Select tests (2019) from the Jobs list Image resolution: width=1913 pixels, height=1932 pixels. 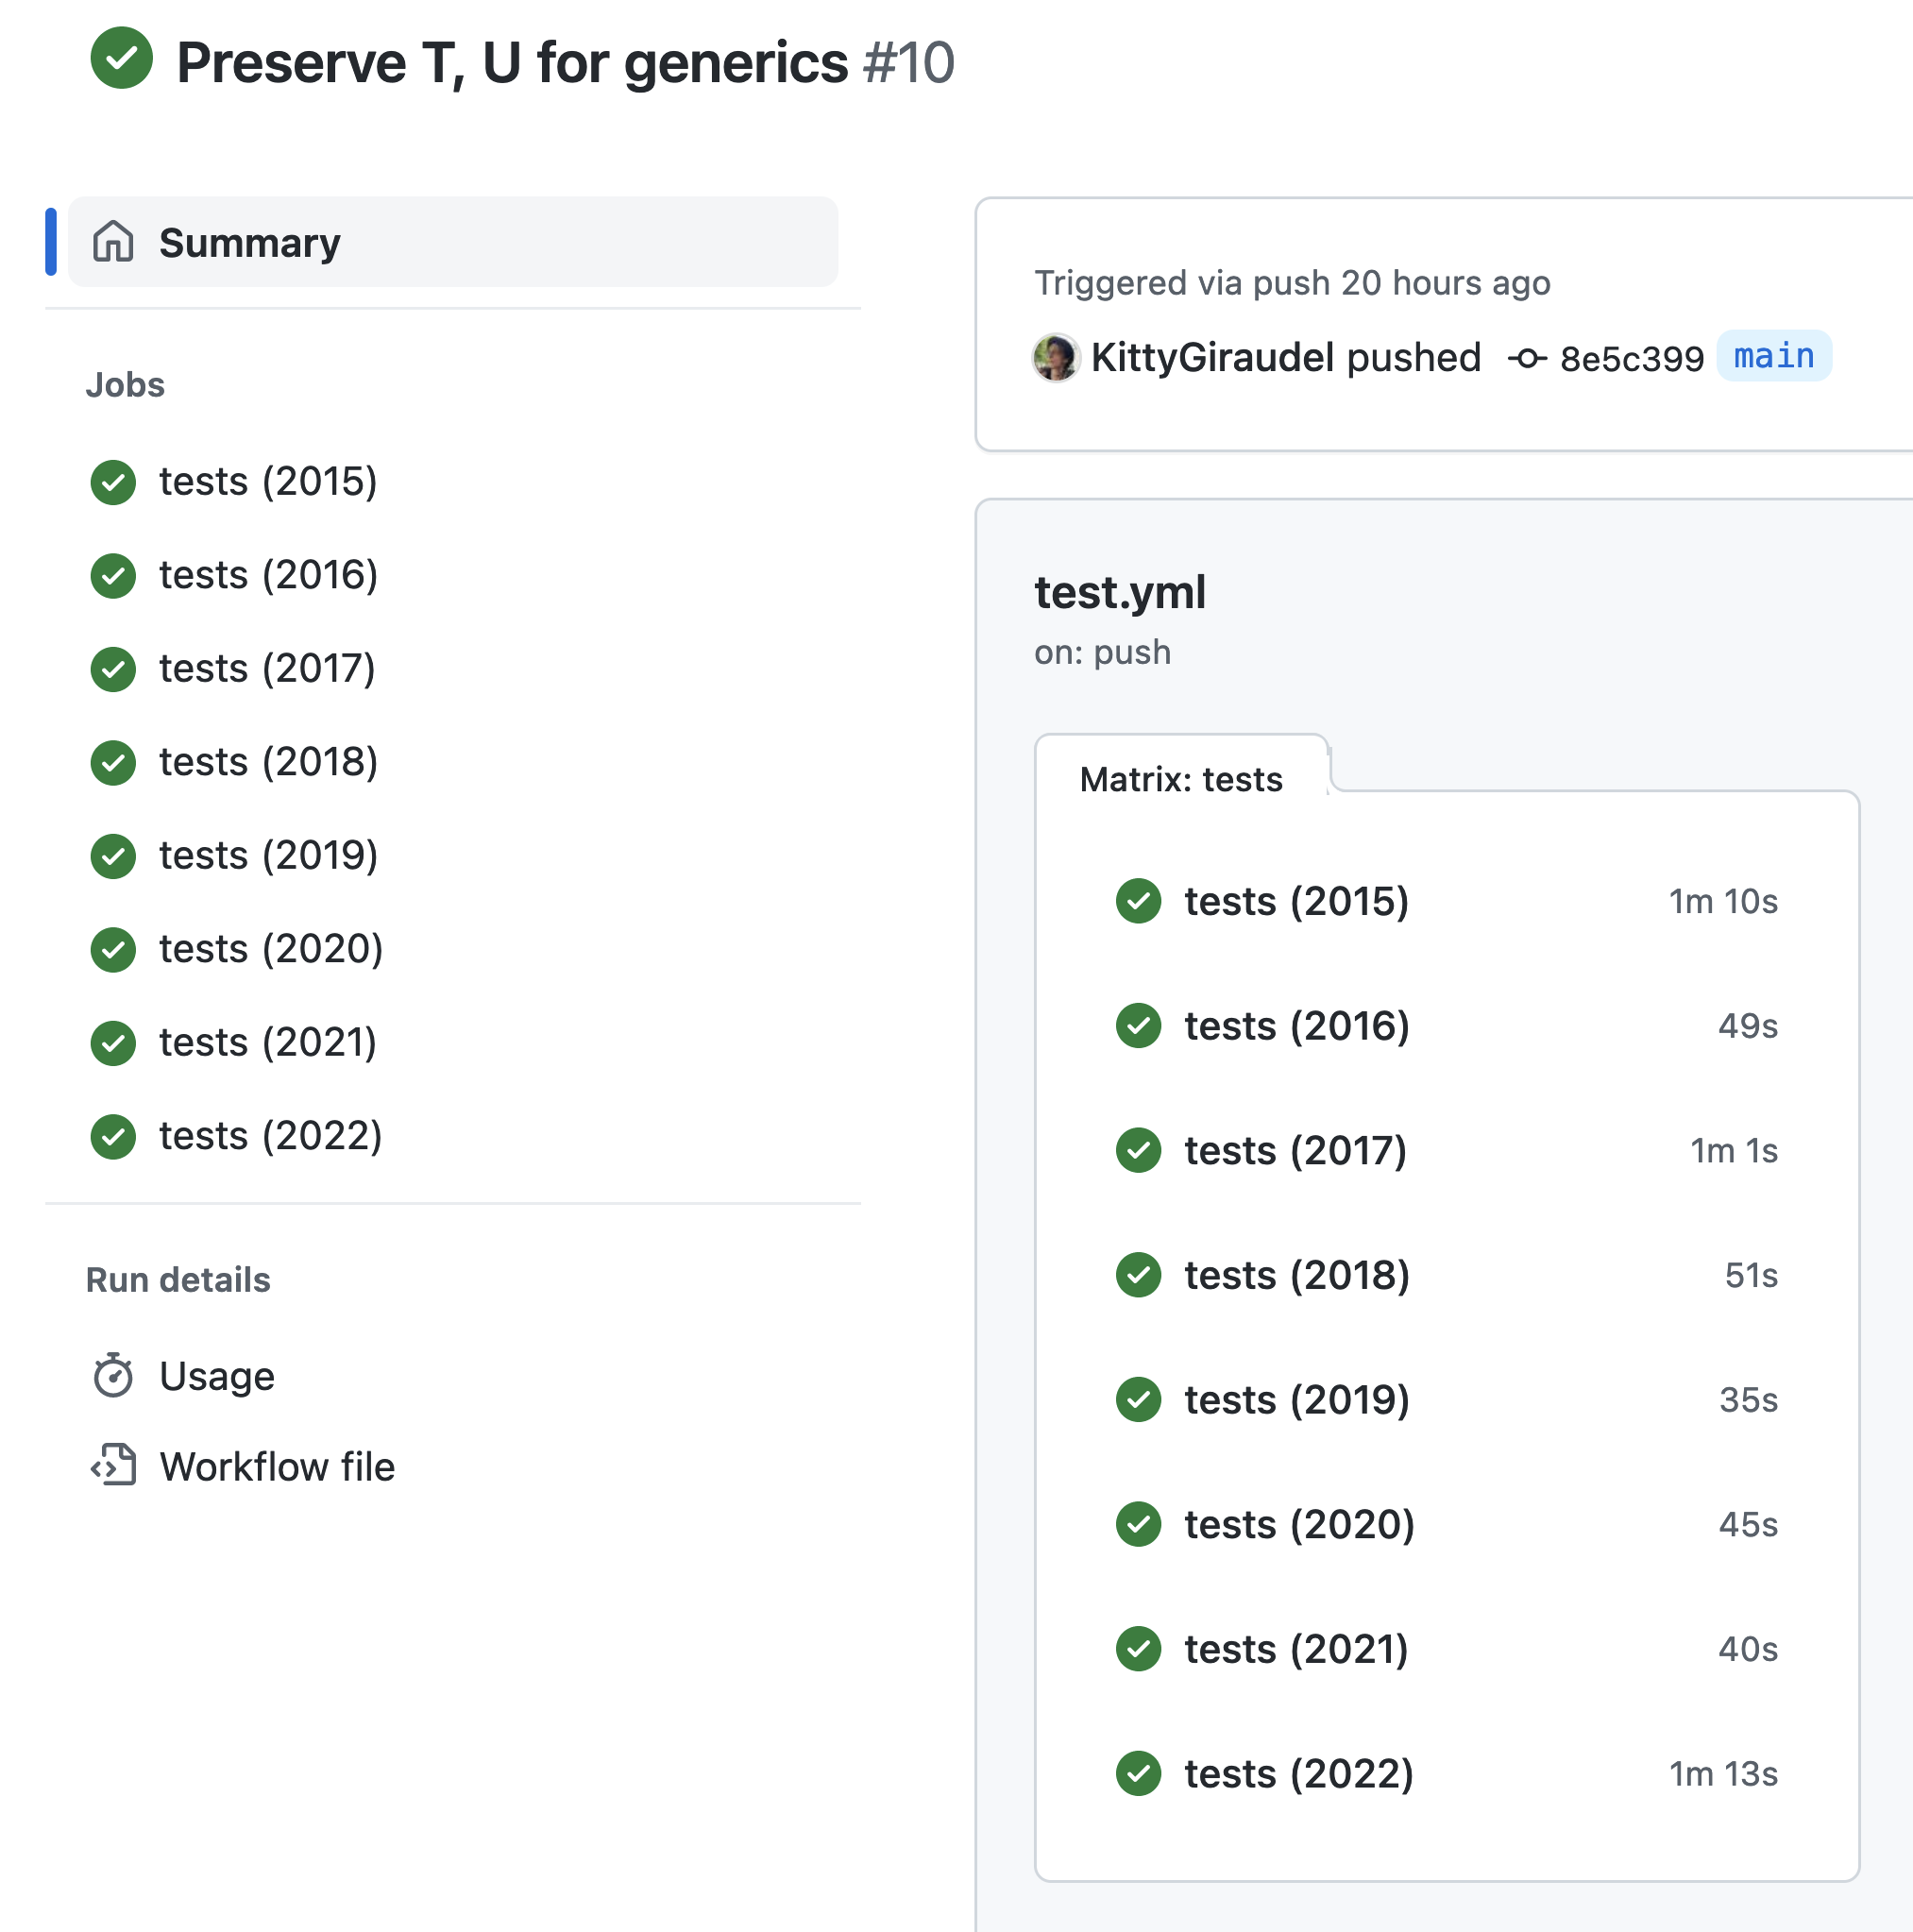pos(267,855)
